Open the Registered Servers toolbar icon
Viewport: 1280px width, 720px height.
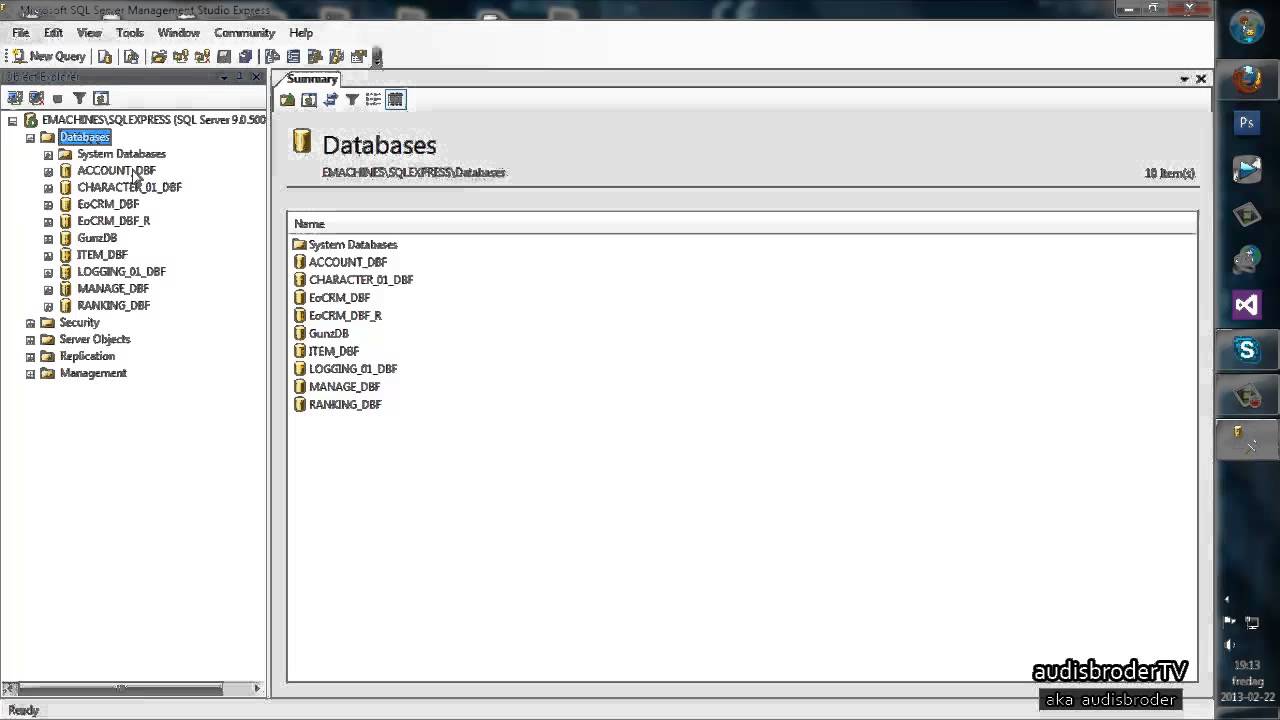click(272, 57)
